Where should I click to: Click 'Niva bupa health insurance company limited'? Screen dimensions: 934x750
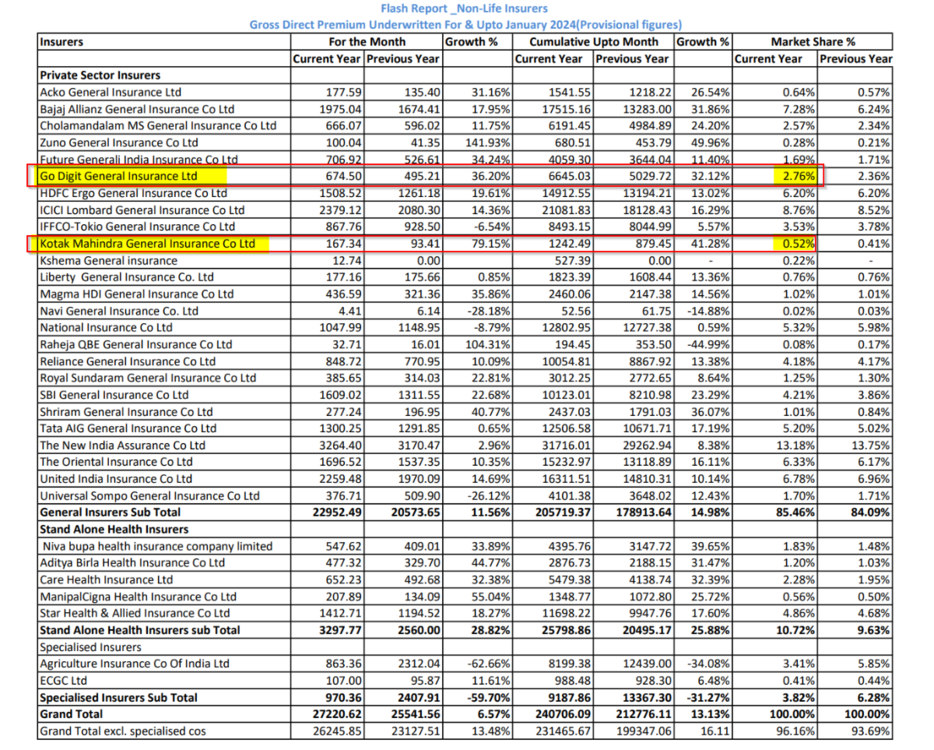(x=157, y=546)
